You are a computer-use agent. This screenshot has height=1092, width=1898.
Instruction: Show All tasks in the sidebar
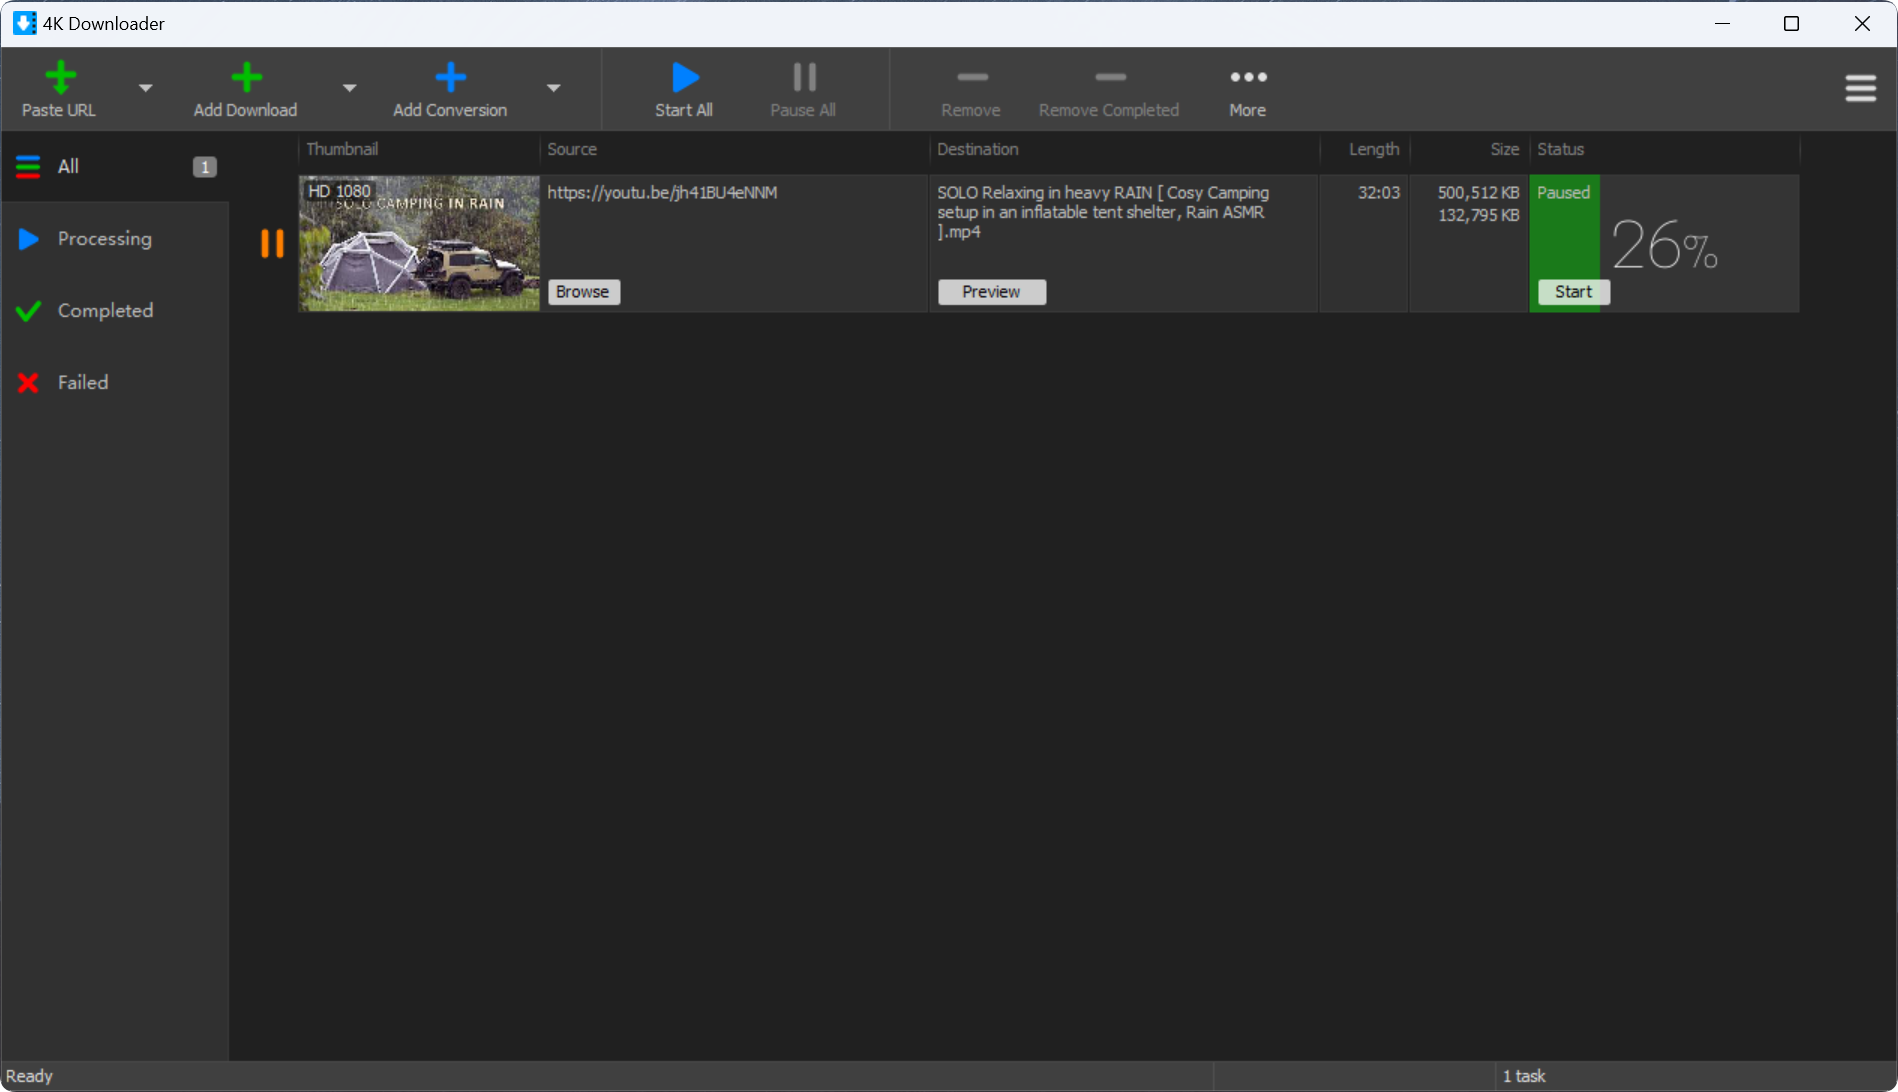[x=68, y=167]
